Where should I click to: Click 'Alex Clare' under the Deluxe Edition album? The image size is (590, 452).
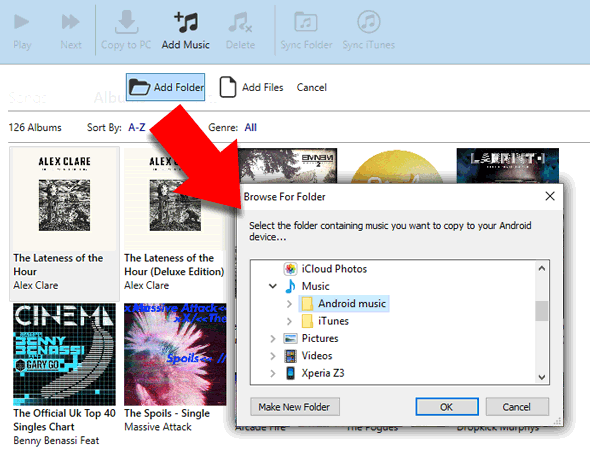click(x=147, y=285)
